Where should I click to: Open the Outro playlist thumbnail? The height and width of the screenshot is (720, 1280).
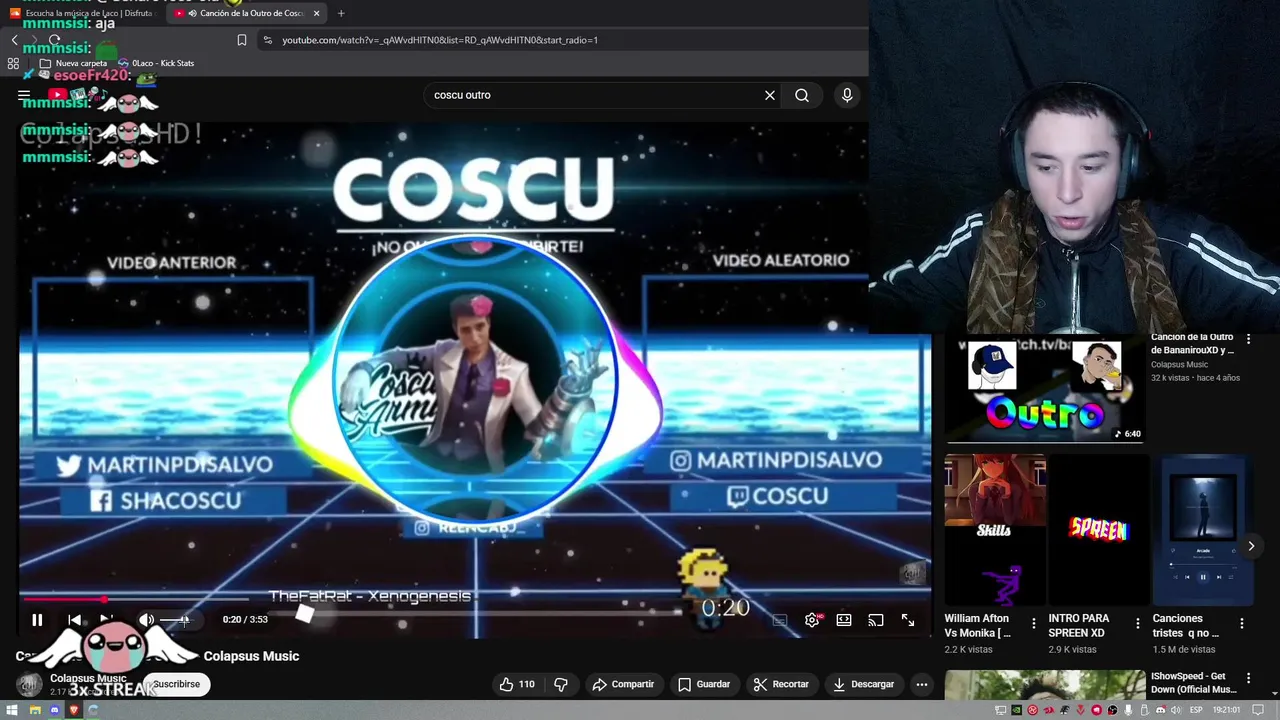1045,389
